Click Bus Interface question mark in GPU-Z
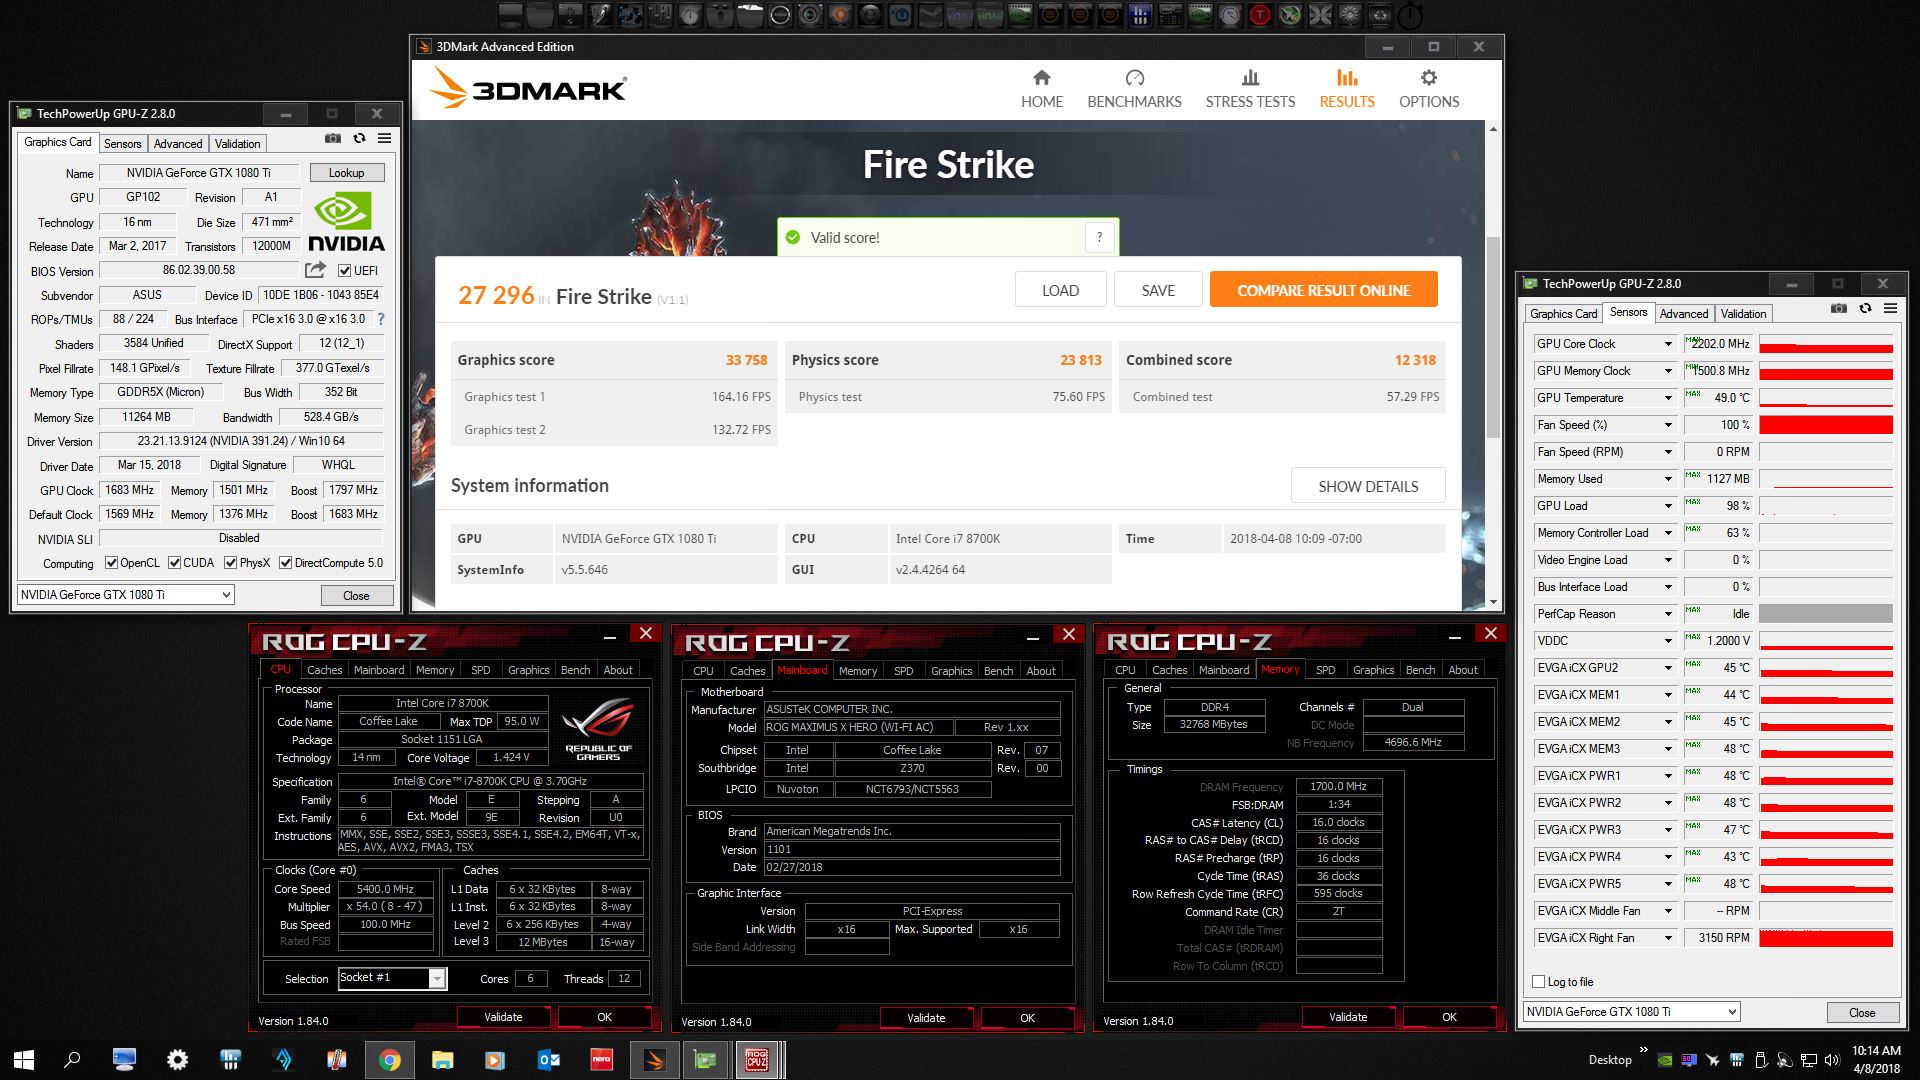This screenshot has height=1080, width=1920. pyautogui.click(x=380, y=319)
